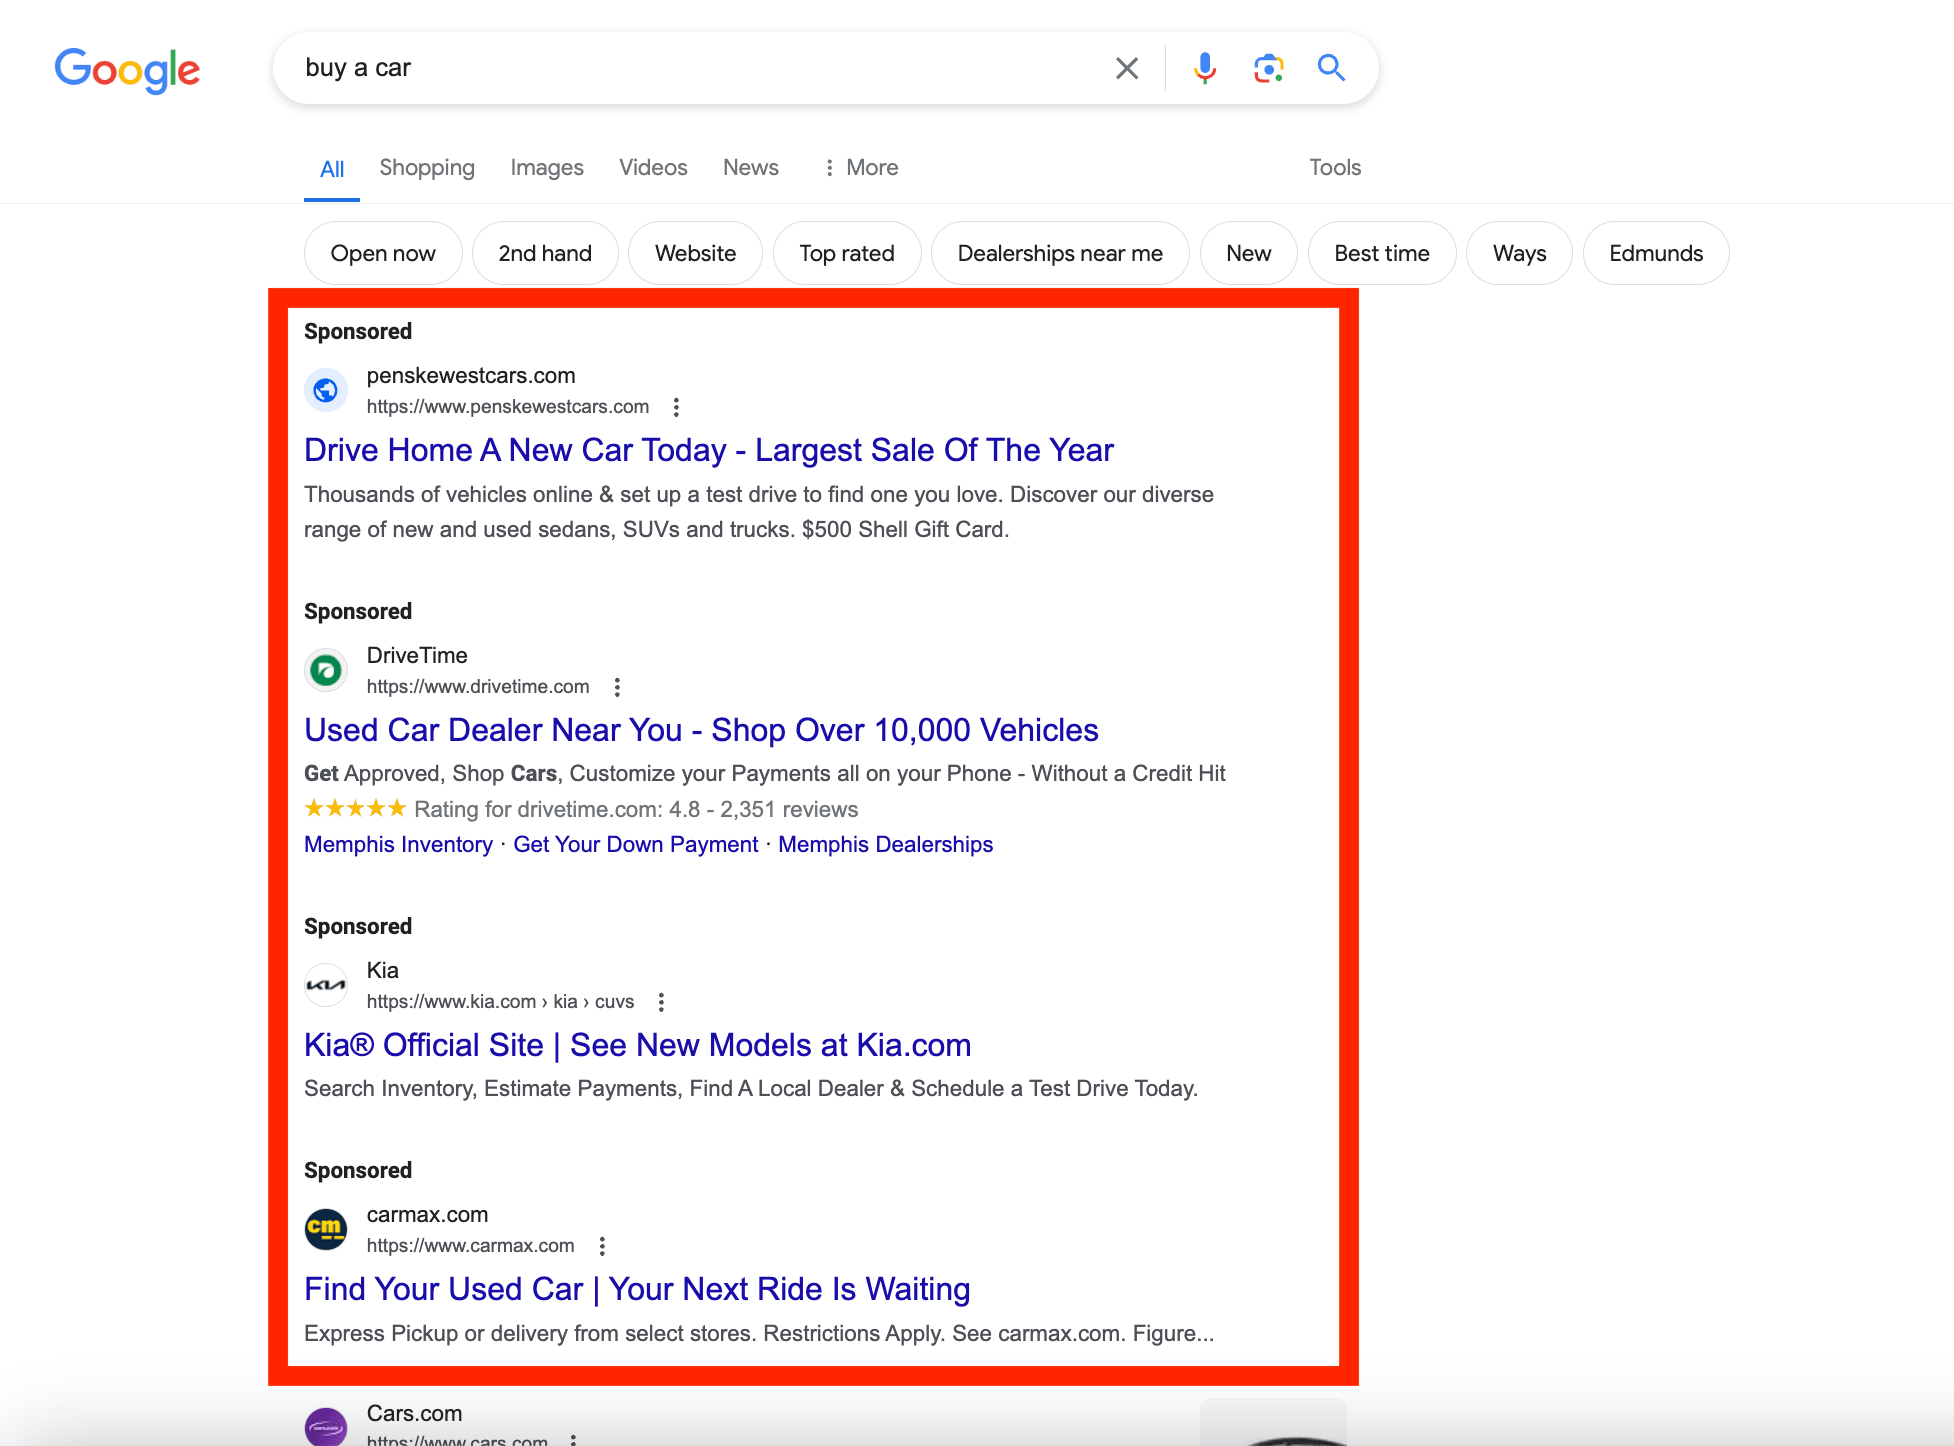Apply the 'Best time' filter chip

click(1382, 253)
